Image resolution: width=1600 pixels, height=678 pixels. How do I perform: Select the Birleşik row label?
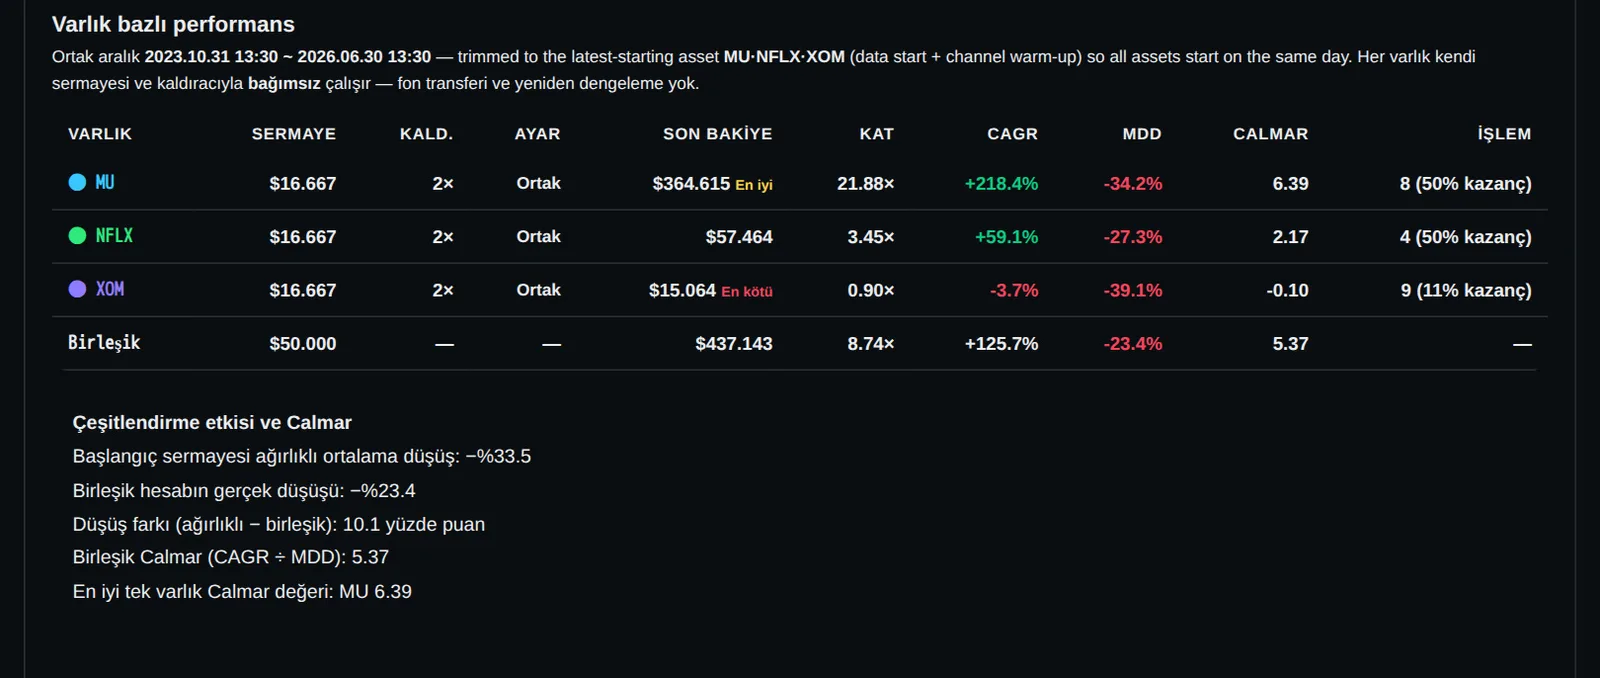click(104, 342)
